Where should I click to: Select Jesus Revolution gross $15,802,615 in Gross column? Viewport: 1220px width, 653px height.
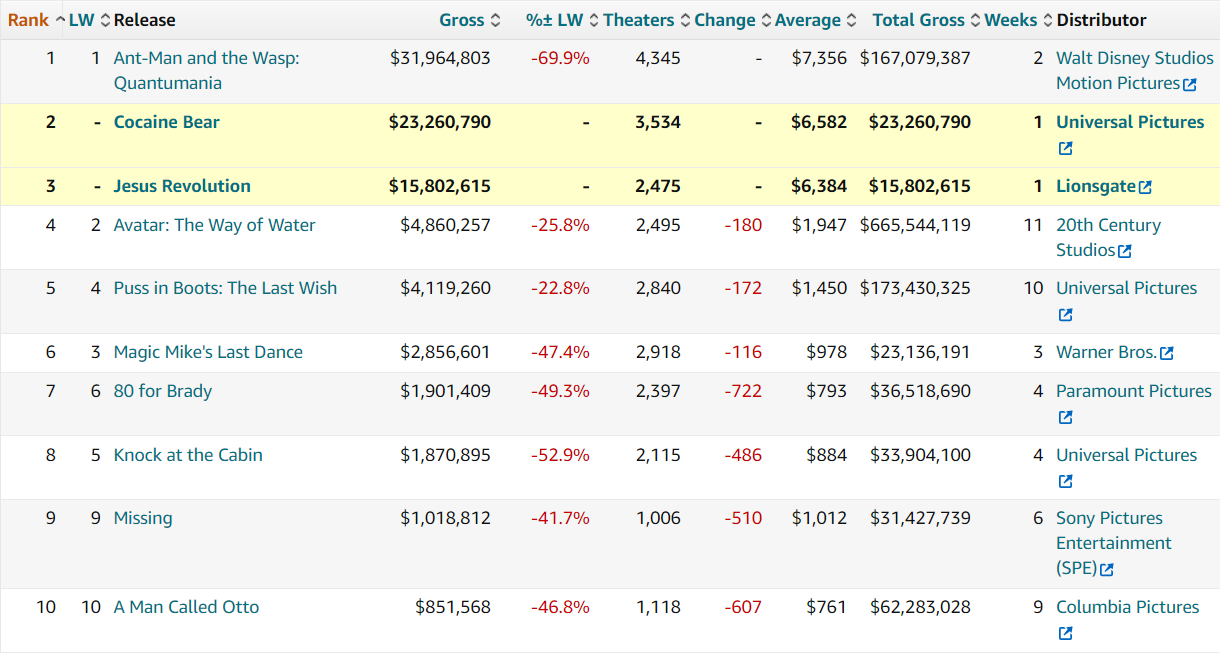440,186
